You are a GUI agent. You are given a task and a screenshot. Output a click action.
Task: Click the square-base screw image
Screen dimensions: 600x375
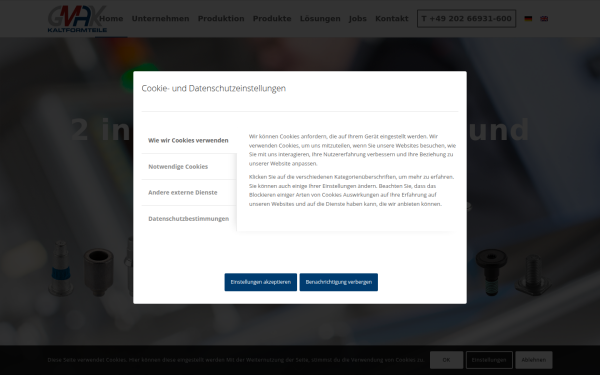[533, 275]
